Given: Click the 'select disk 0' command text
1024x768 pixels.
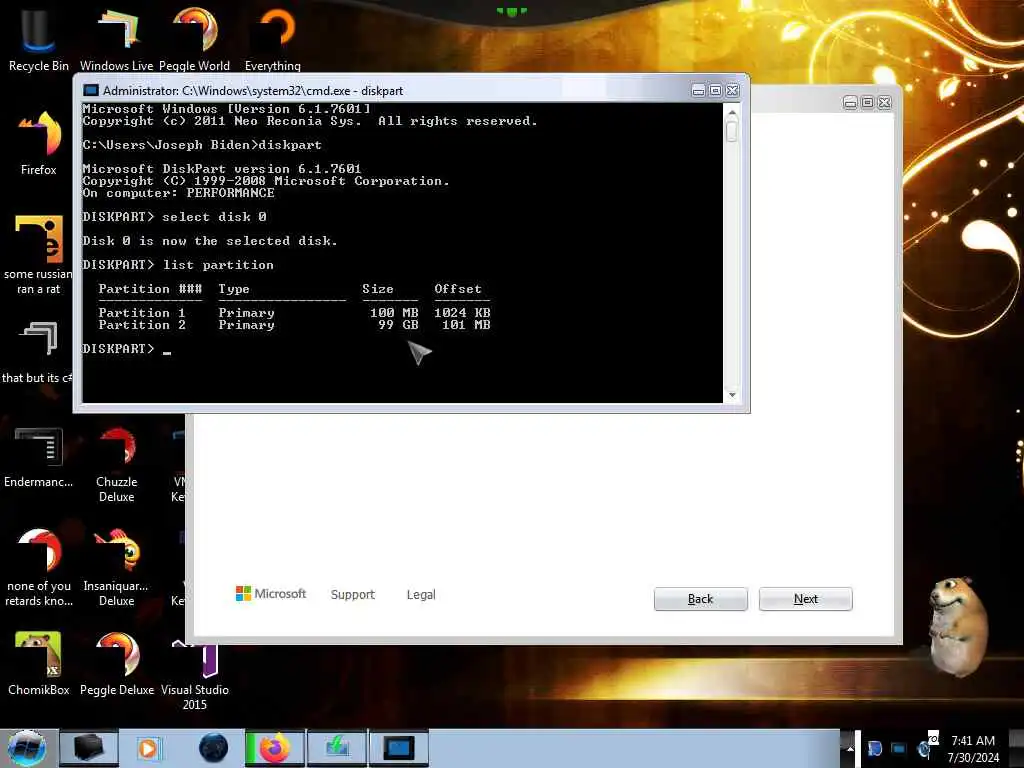Looking at the screenshot, I should 214,217.
